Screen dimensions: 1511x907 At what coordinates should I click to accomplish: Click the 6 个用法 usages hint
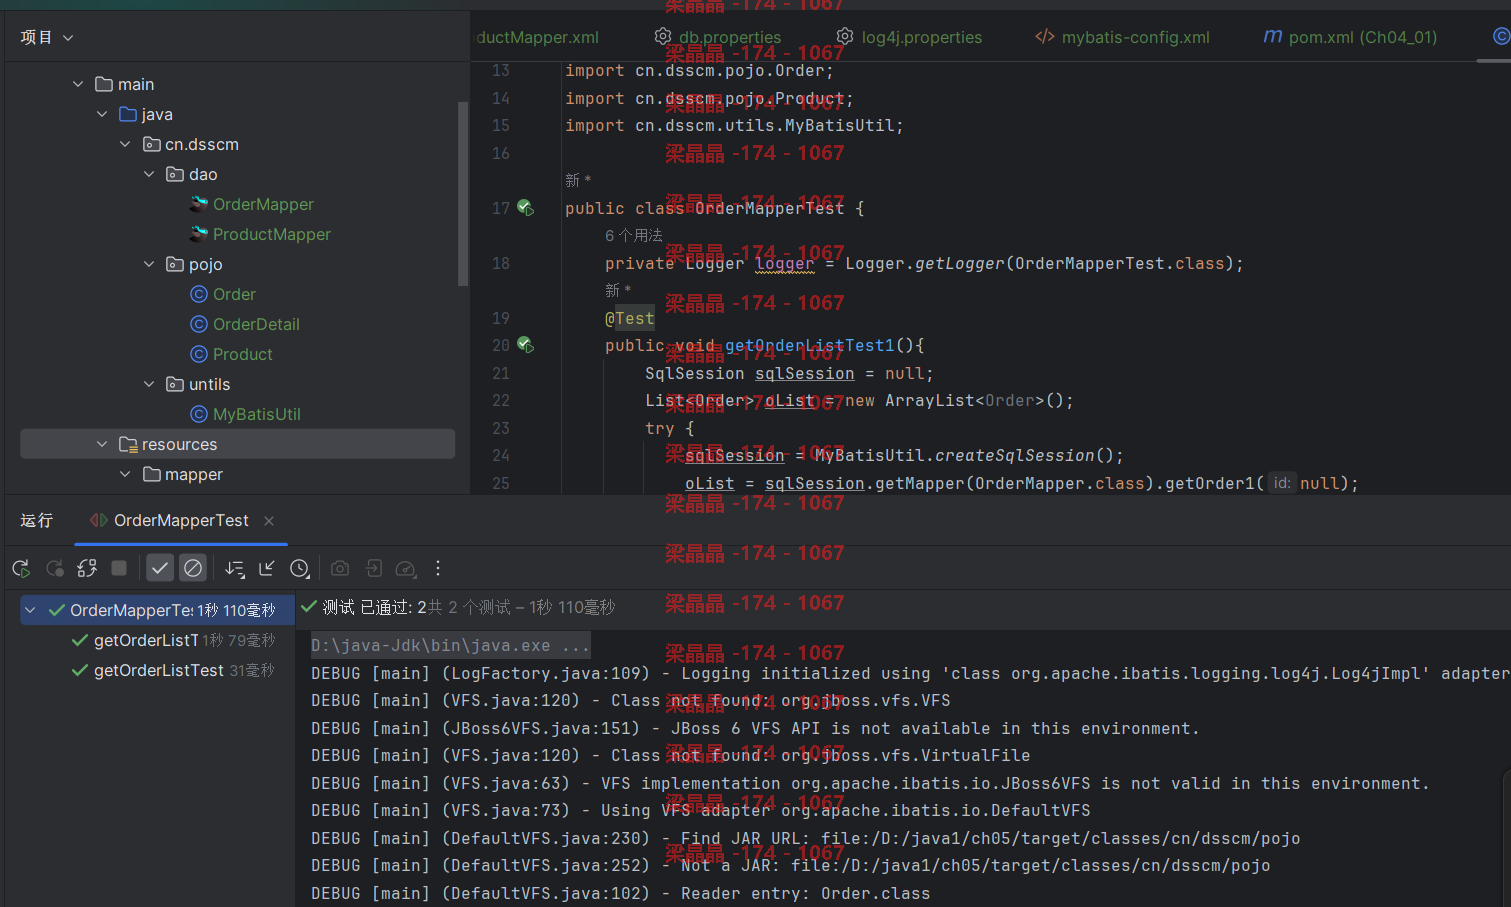[x=633, y=235]
